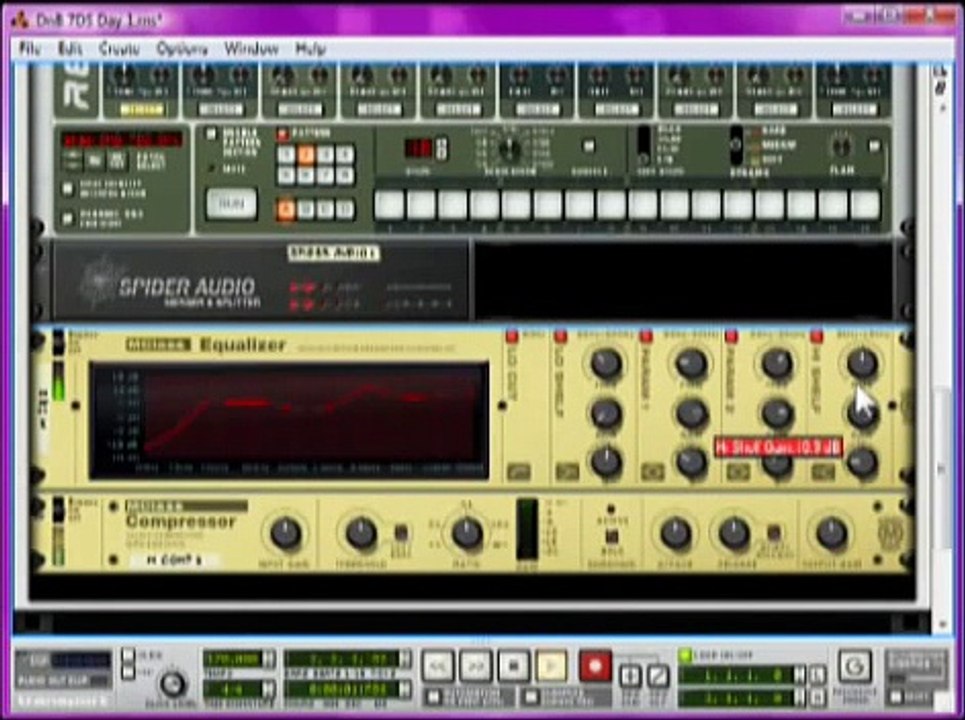The image size is (965, 720).
Task: Toggle the Lo Cut enable button on Equalizer
Action: point(511,336)
